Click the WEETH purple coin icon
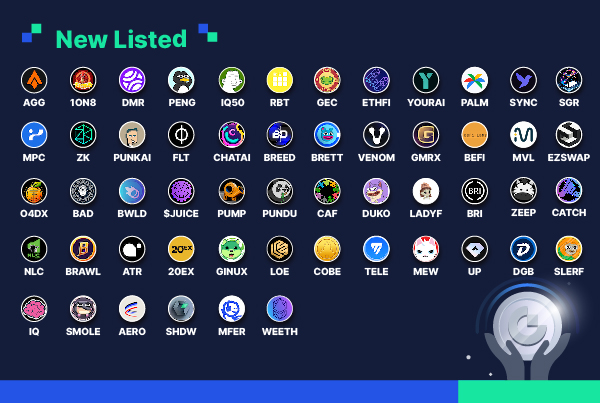 280,308
